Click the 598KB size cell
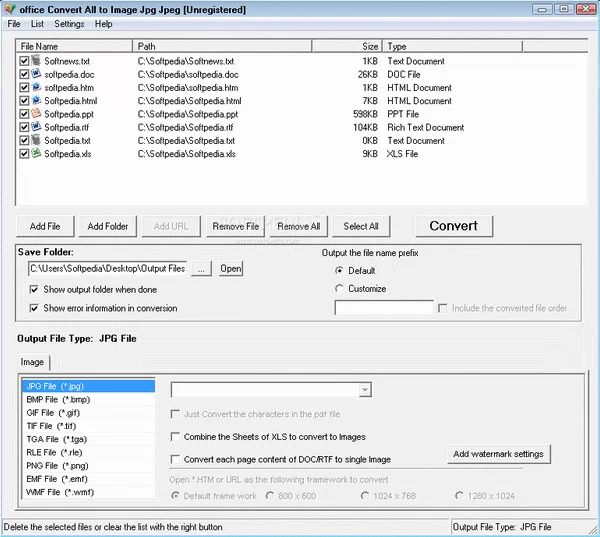The width and height of the screenshot is (600, 537). click(365, 114)
